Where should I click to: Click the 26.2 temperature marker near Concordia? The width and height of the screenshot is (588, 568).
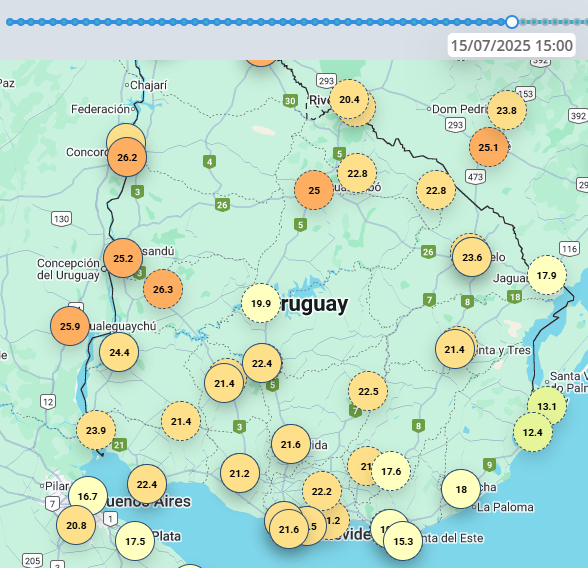click(x=127, y=157)
